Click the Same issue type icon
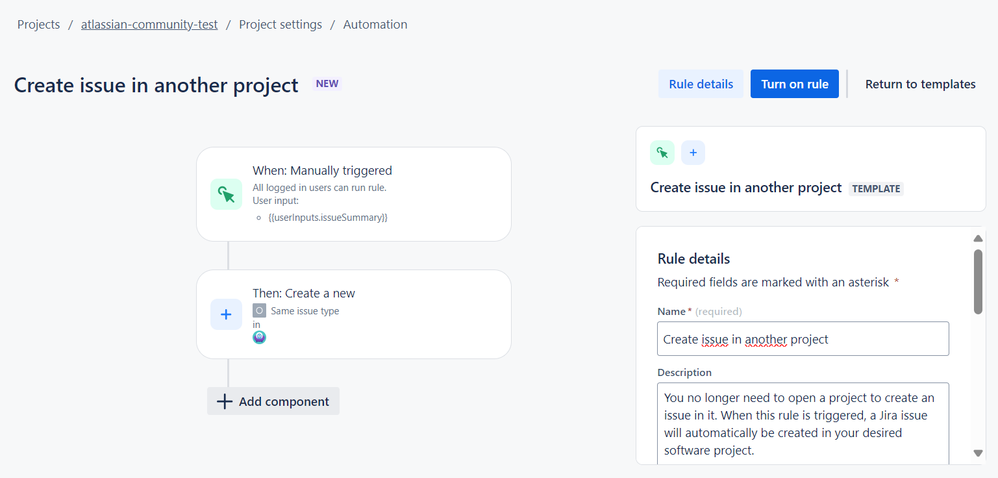This screenshot has width=998, height=478. pos(259,311)
